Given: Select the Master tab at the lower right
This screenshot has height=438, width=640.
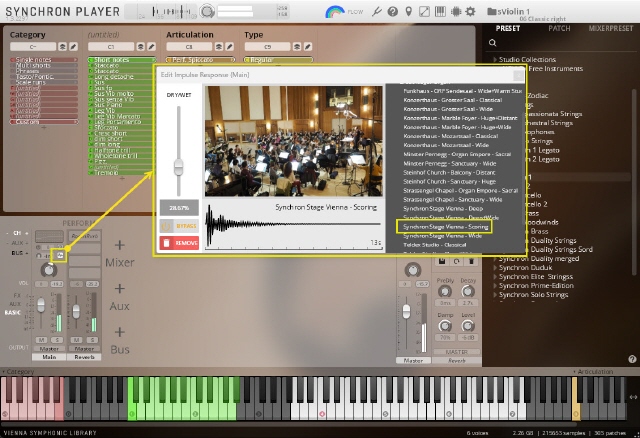Looking at the screenshot, I should click(x=413, y=360).
